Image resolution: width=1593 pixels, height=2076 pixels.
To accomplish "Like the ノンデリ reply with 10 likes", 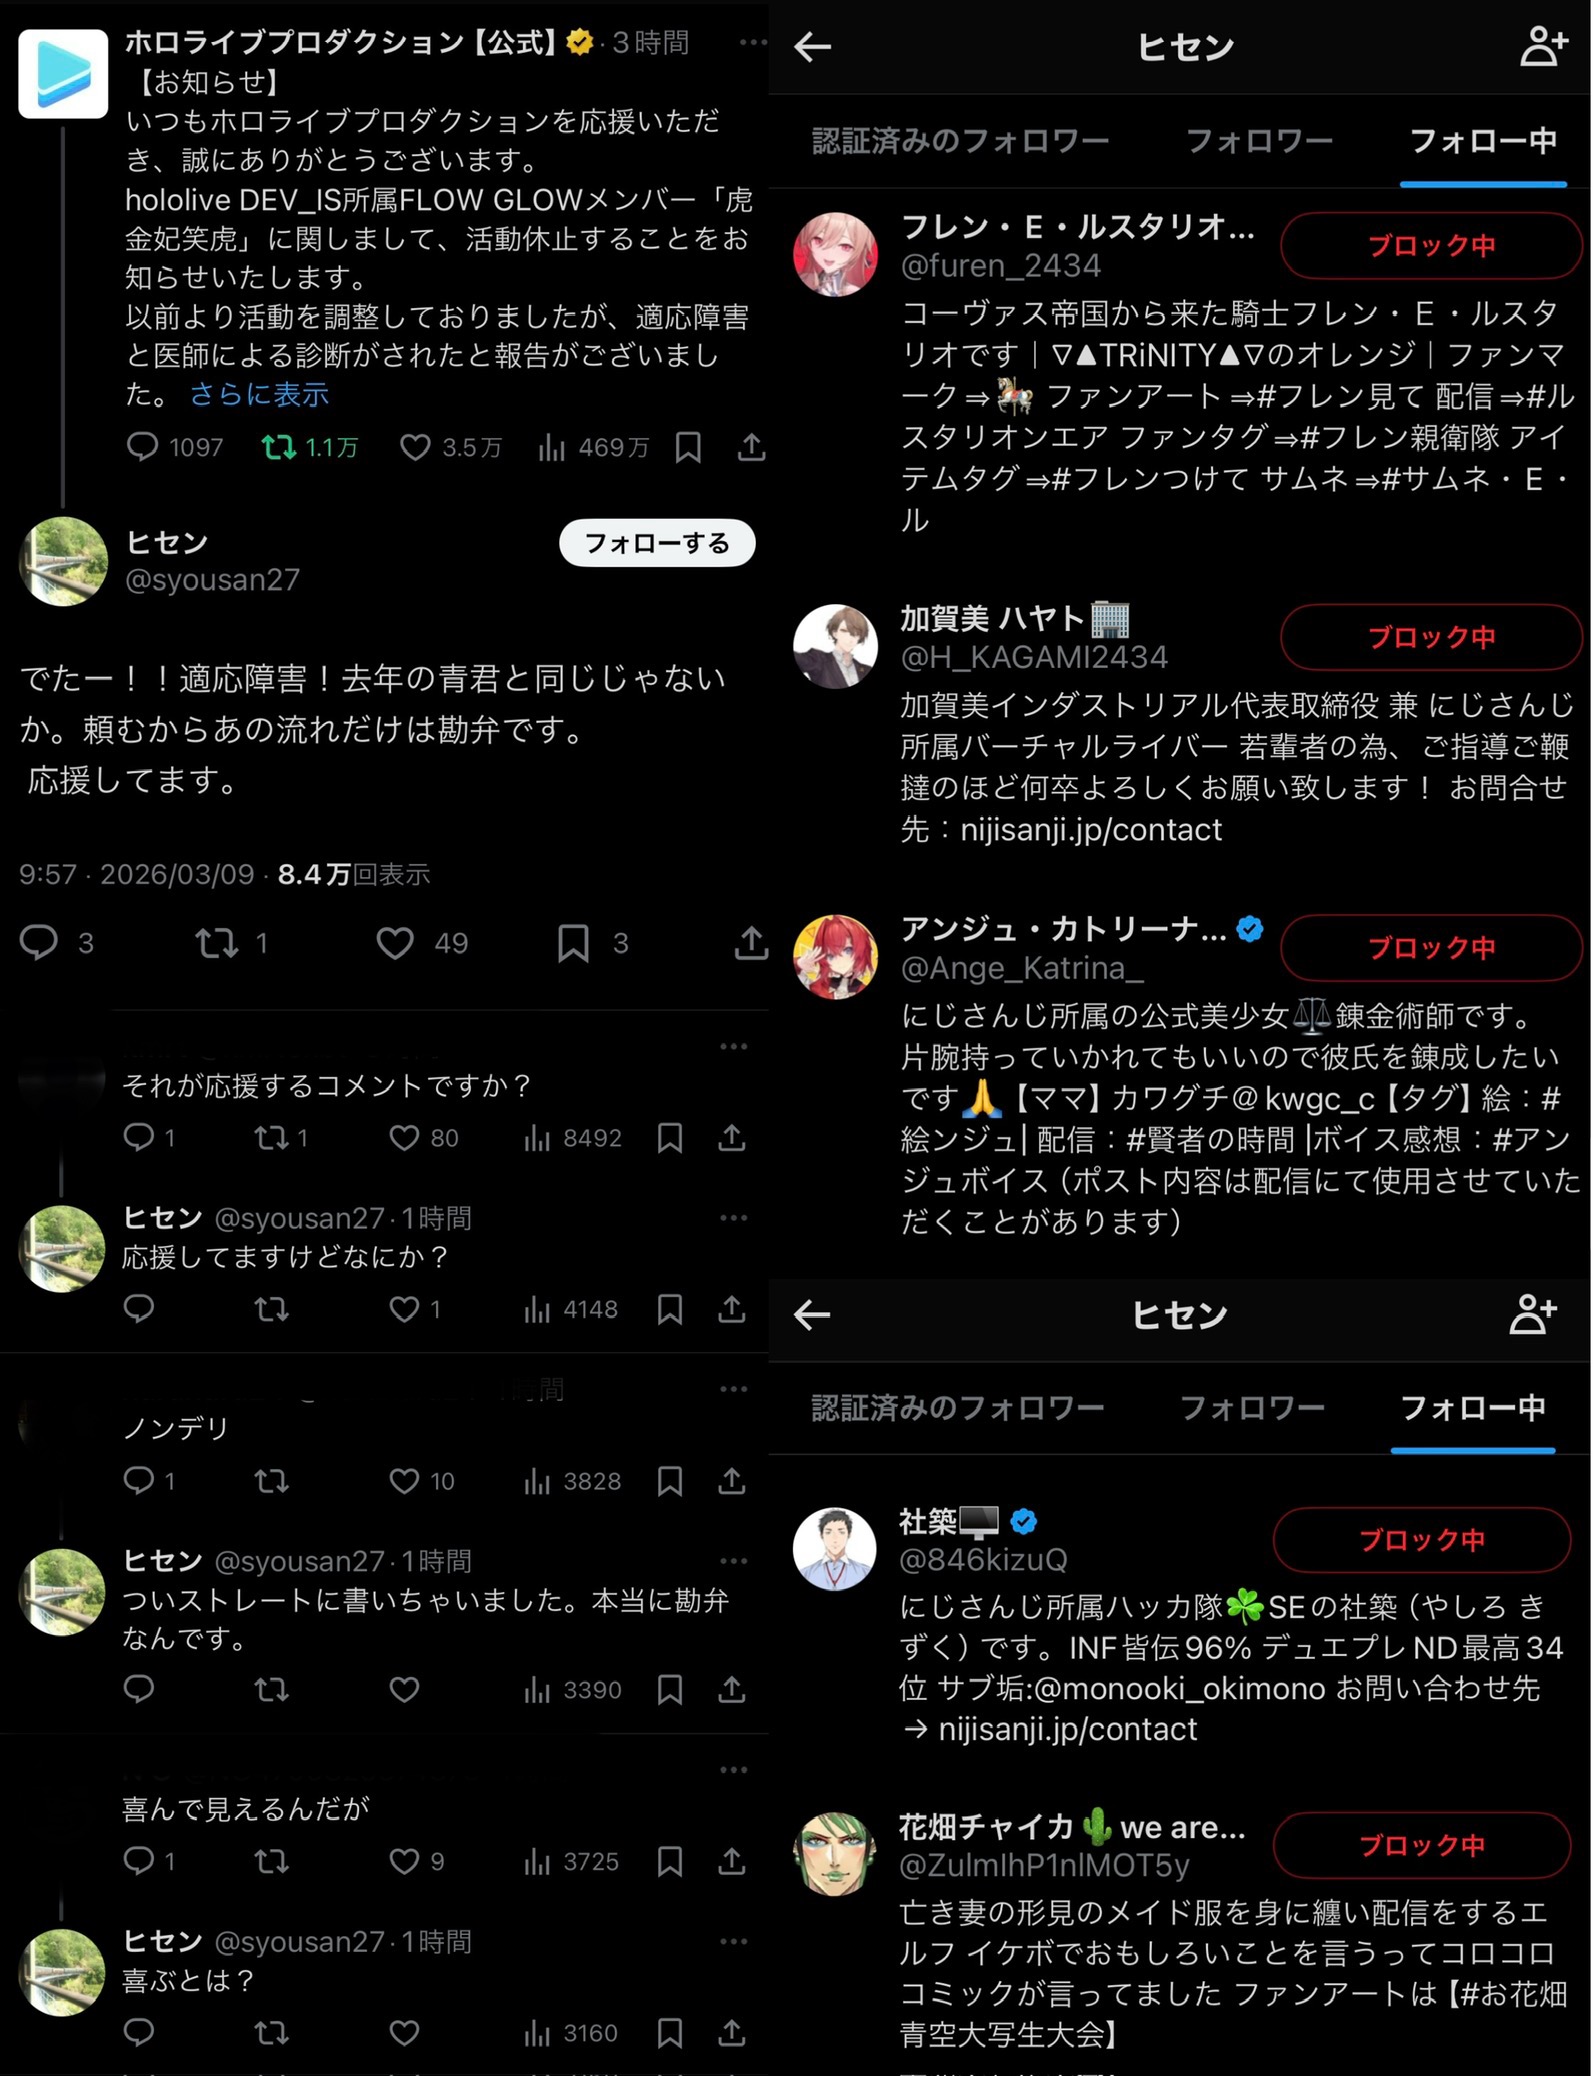I will [x=404, y=1481].
